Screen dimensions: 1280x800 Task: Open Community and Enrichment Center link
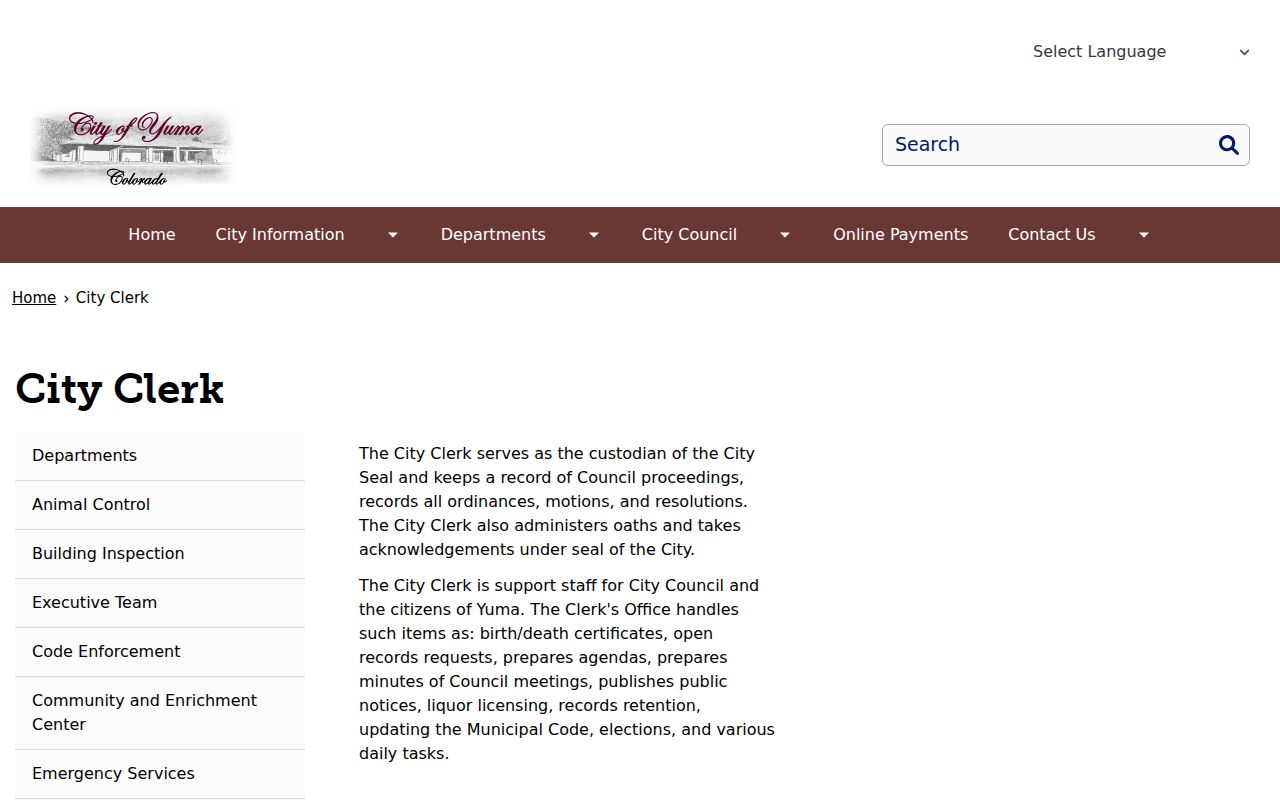tap(160, 713)
